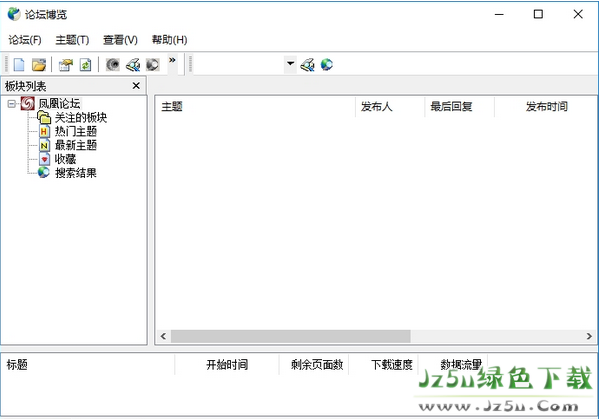599x419 pixels.
Task: Click the H icon beside 热门主题
Action: pos(44,131)
